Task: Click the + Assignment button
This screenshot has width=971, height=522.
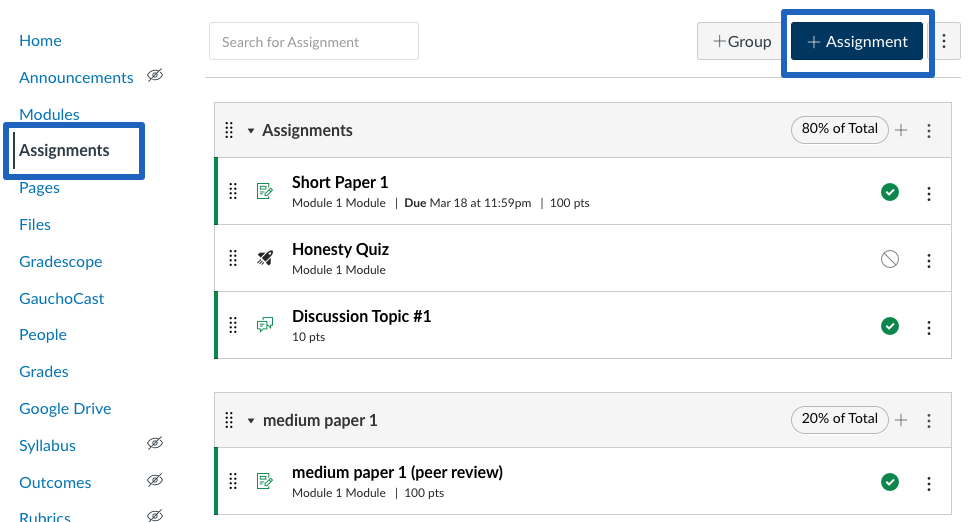Action: [x=857, y=41]
